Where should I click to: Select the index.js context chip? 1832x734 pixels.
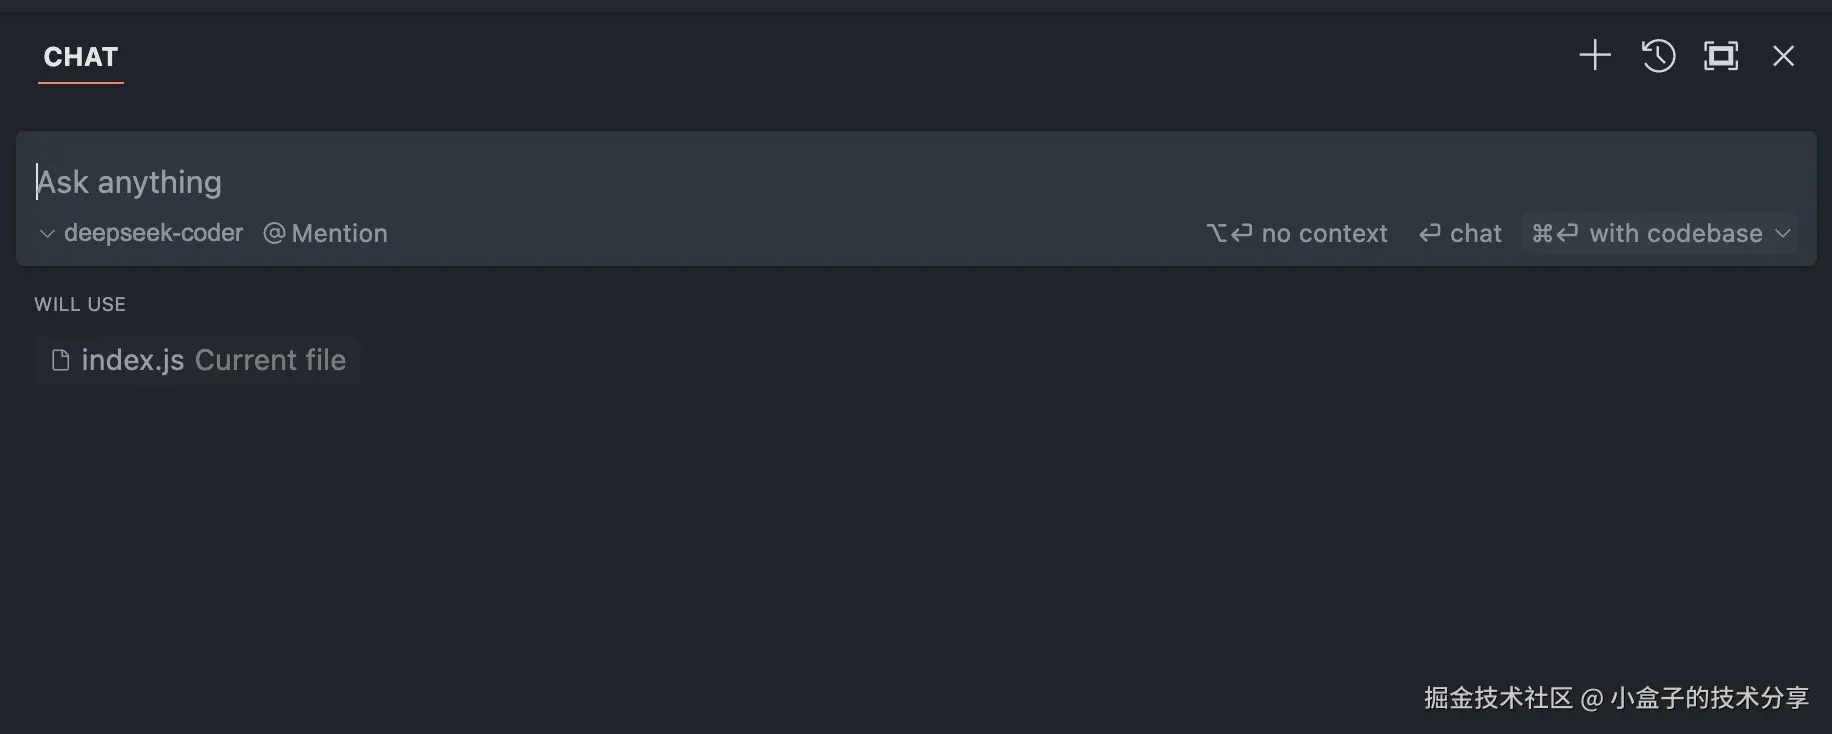tap(132, 360)
